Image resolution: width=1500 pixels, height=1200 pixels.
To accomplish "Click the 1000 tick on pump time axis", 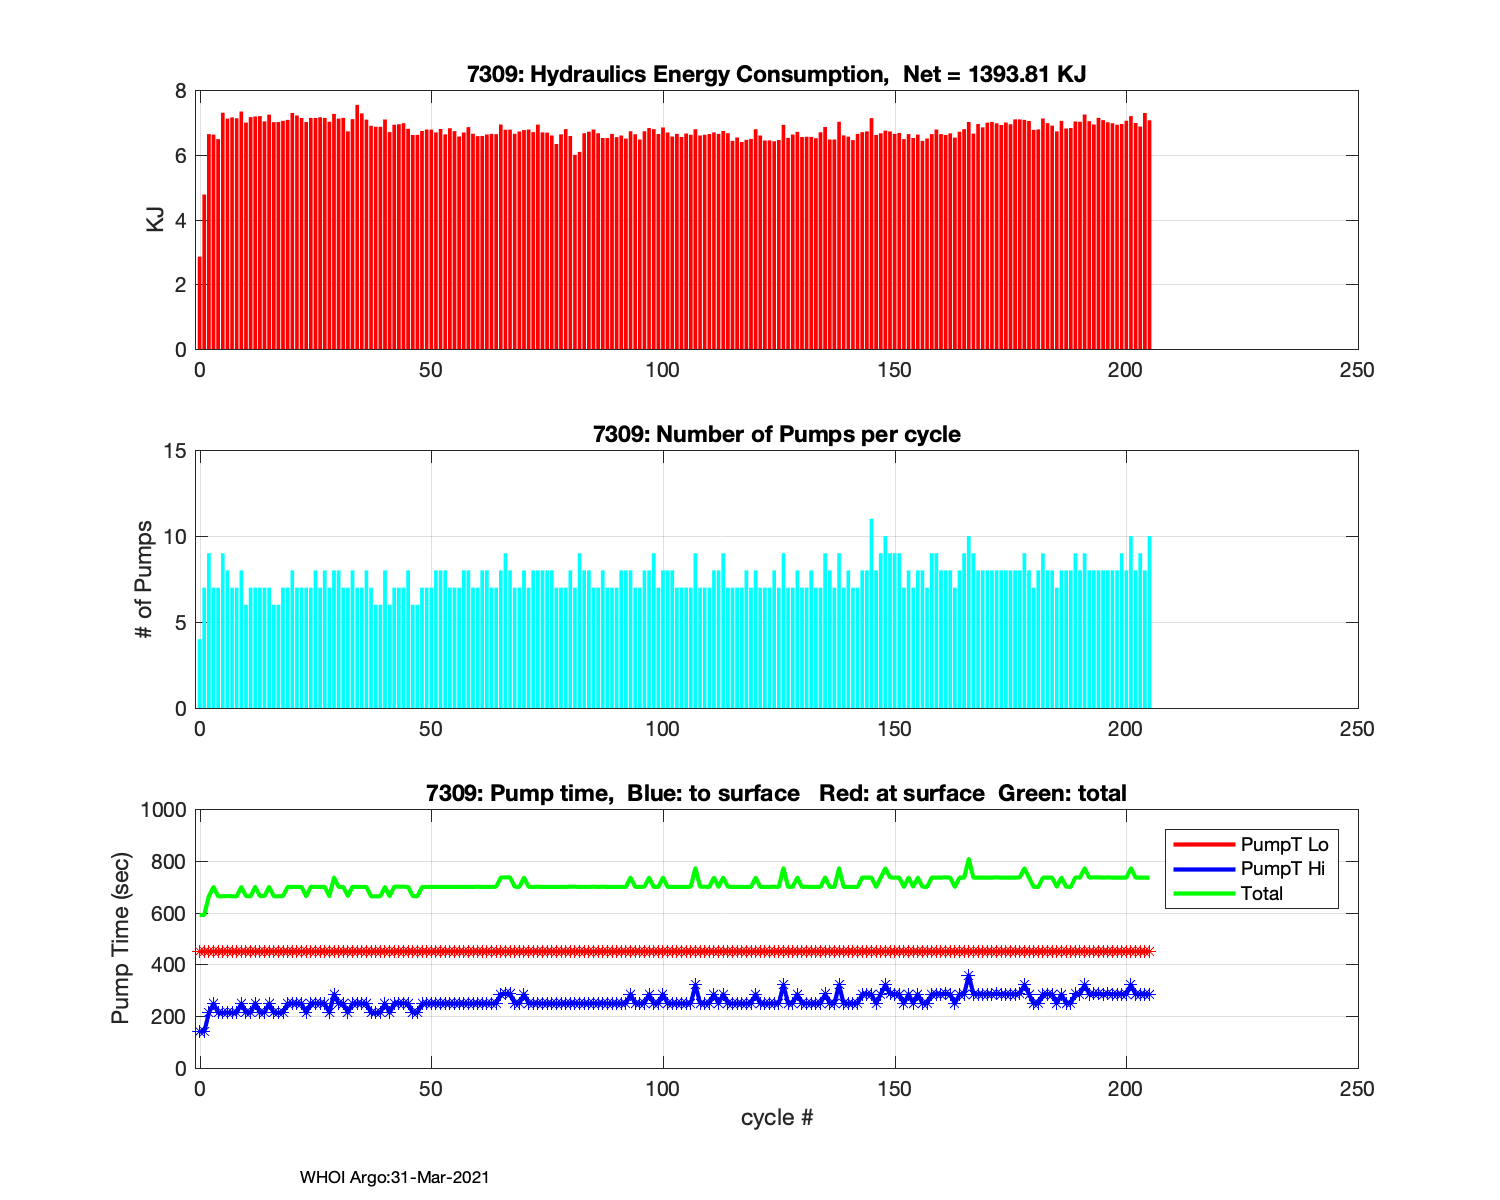I will click(165, 810).
